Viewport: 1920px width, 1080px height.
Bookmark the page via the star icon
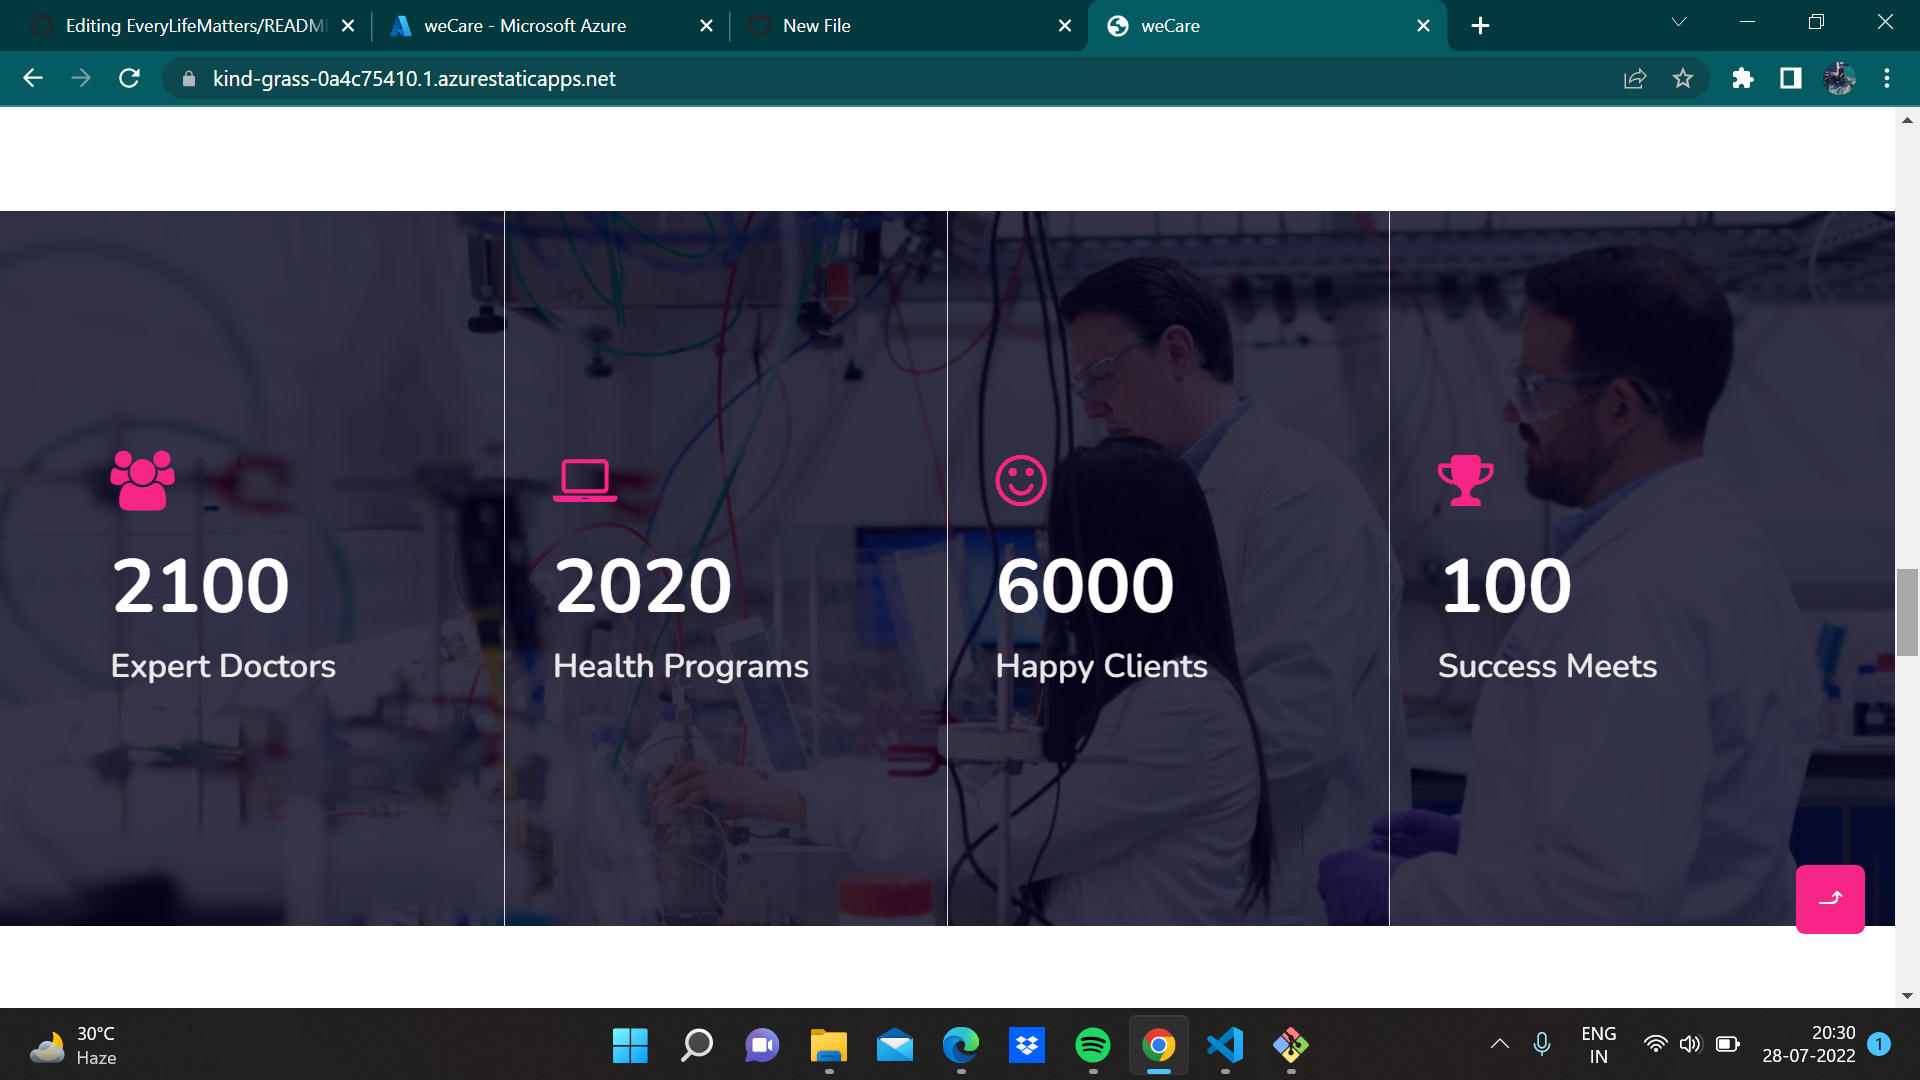click(x=1683, y=78)
